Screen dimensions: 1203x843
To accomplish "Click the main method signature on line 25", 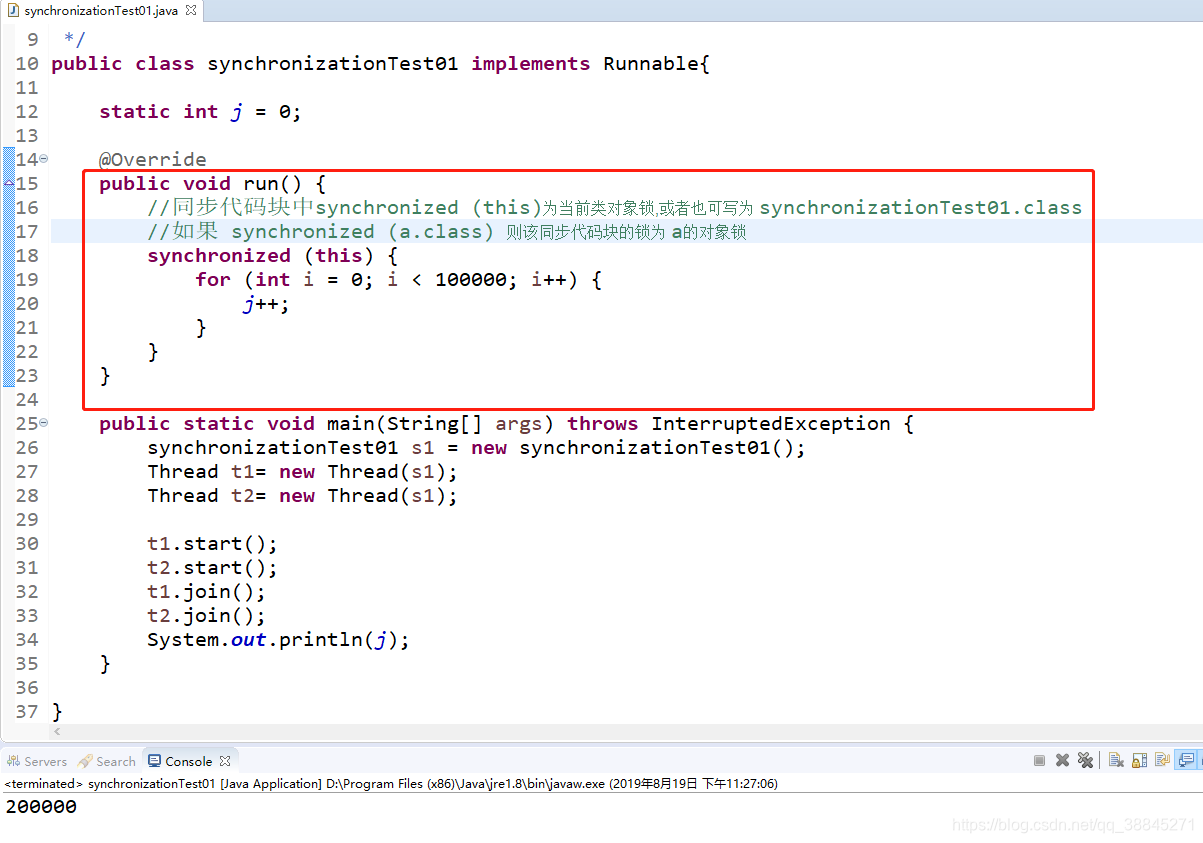I will tap(506, 424).
